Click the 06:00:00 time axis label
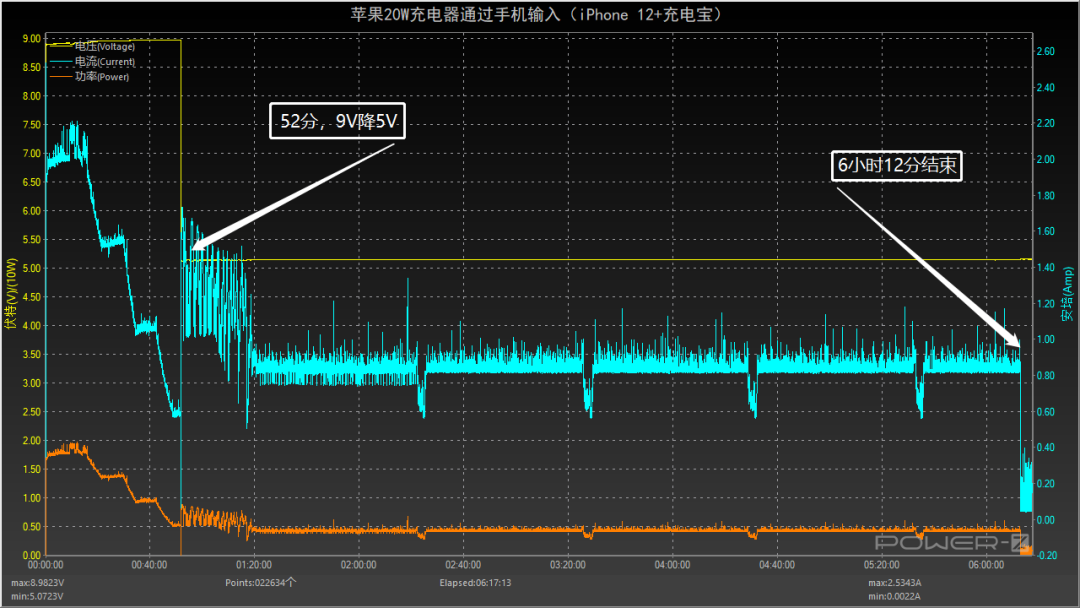The image size is (1080, 608). pos(986,565)
